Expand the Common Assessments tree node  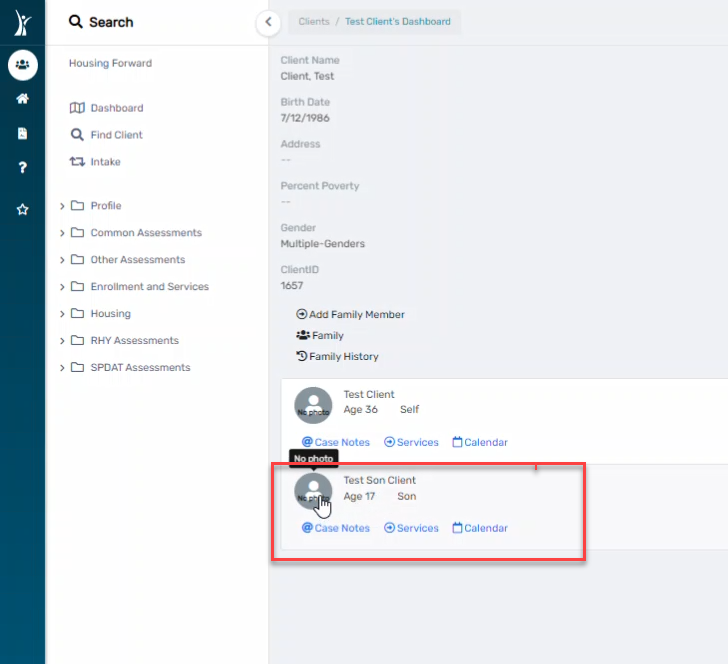pyautogui.click(x=62, y=233)
